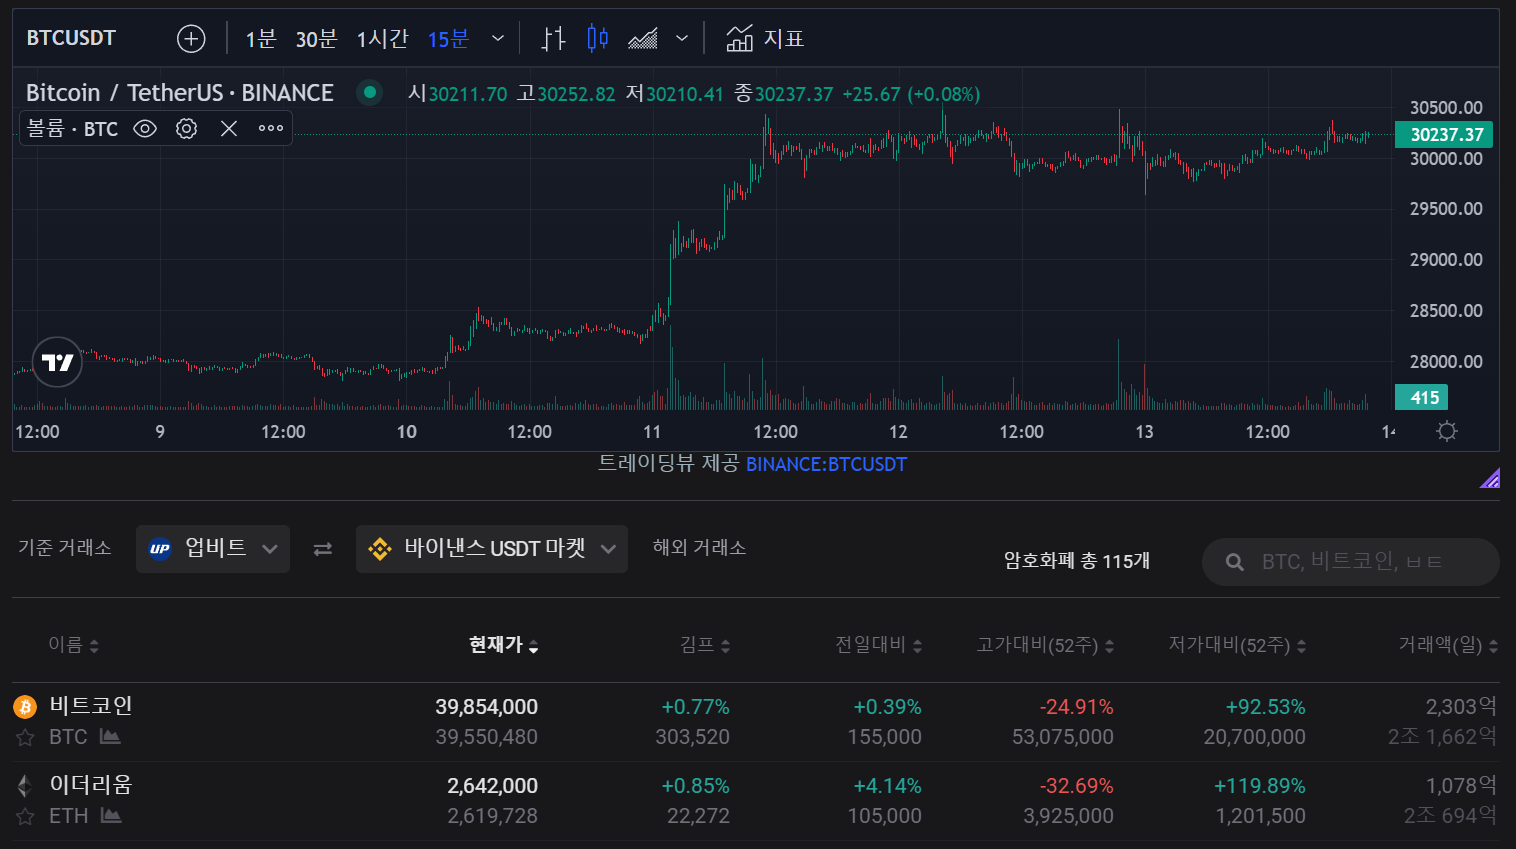Click the purple corner handle below the chart
Viewport: 1516px width, 849px height.
(1490, 478)
